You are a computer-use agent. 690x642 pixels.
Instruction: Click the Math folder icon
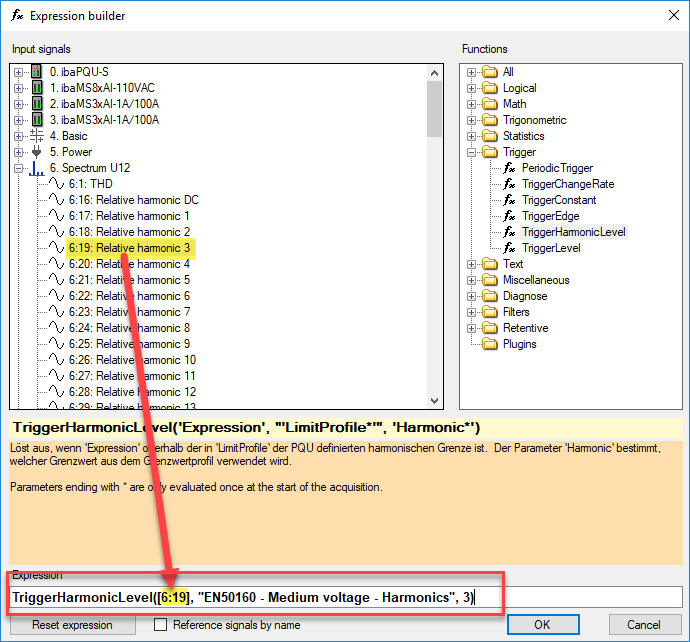click(x=490, y=104)
